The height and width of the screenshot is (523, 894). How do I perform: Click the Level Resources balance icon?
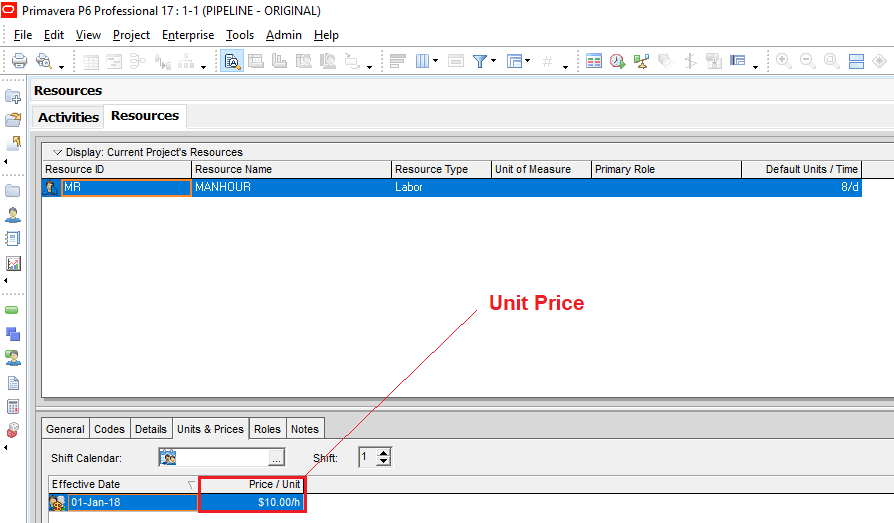pyautogui.click(x=641, y=60)
